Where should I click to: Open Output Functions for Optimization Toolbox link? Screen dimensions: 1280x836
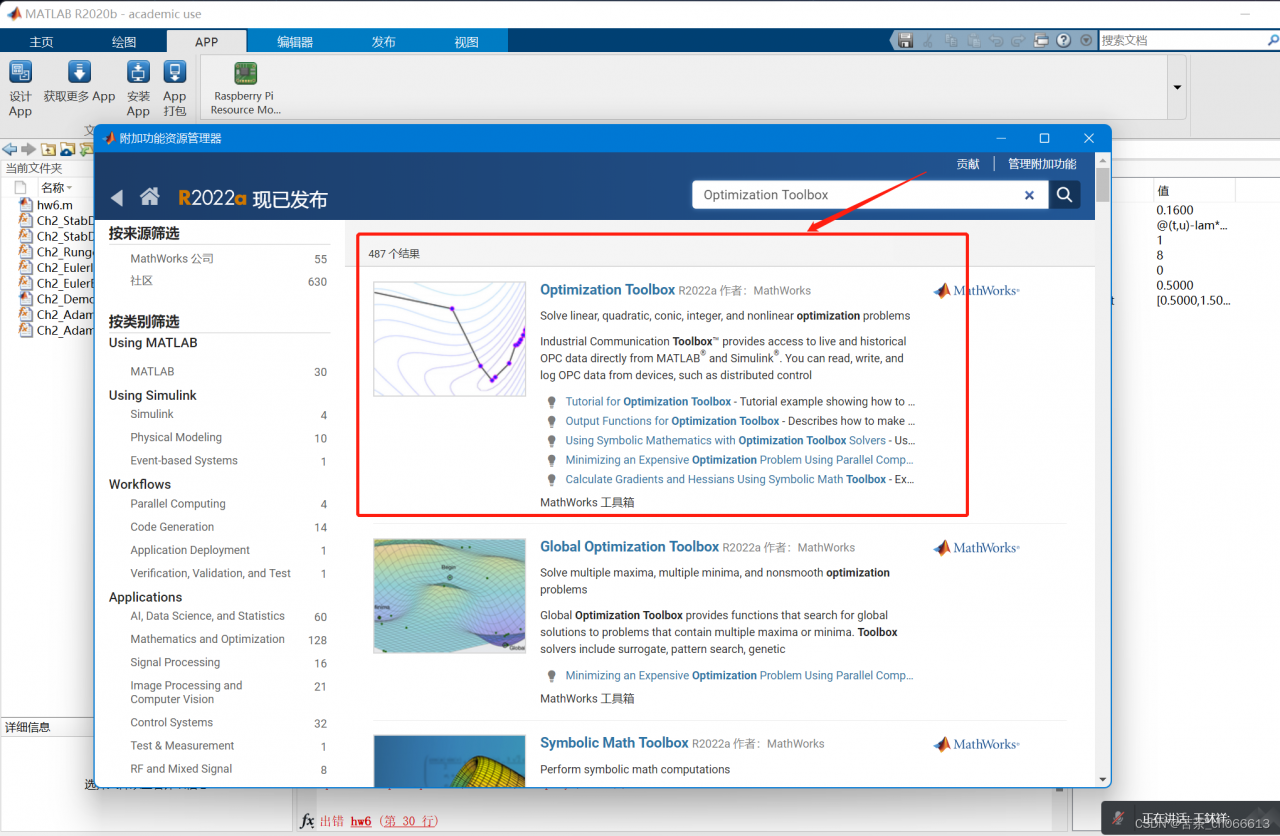pyautogui.click(x=672, y=421)
